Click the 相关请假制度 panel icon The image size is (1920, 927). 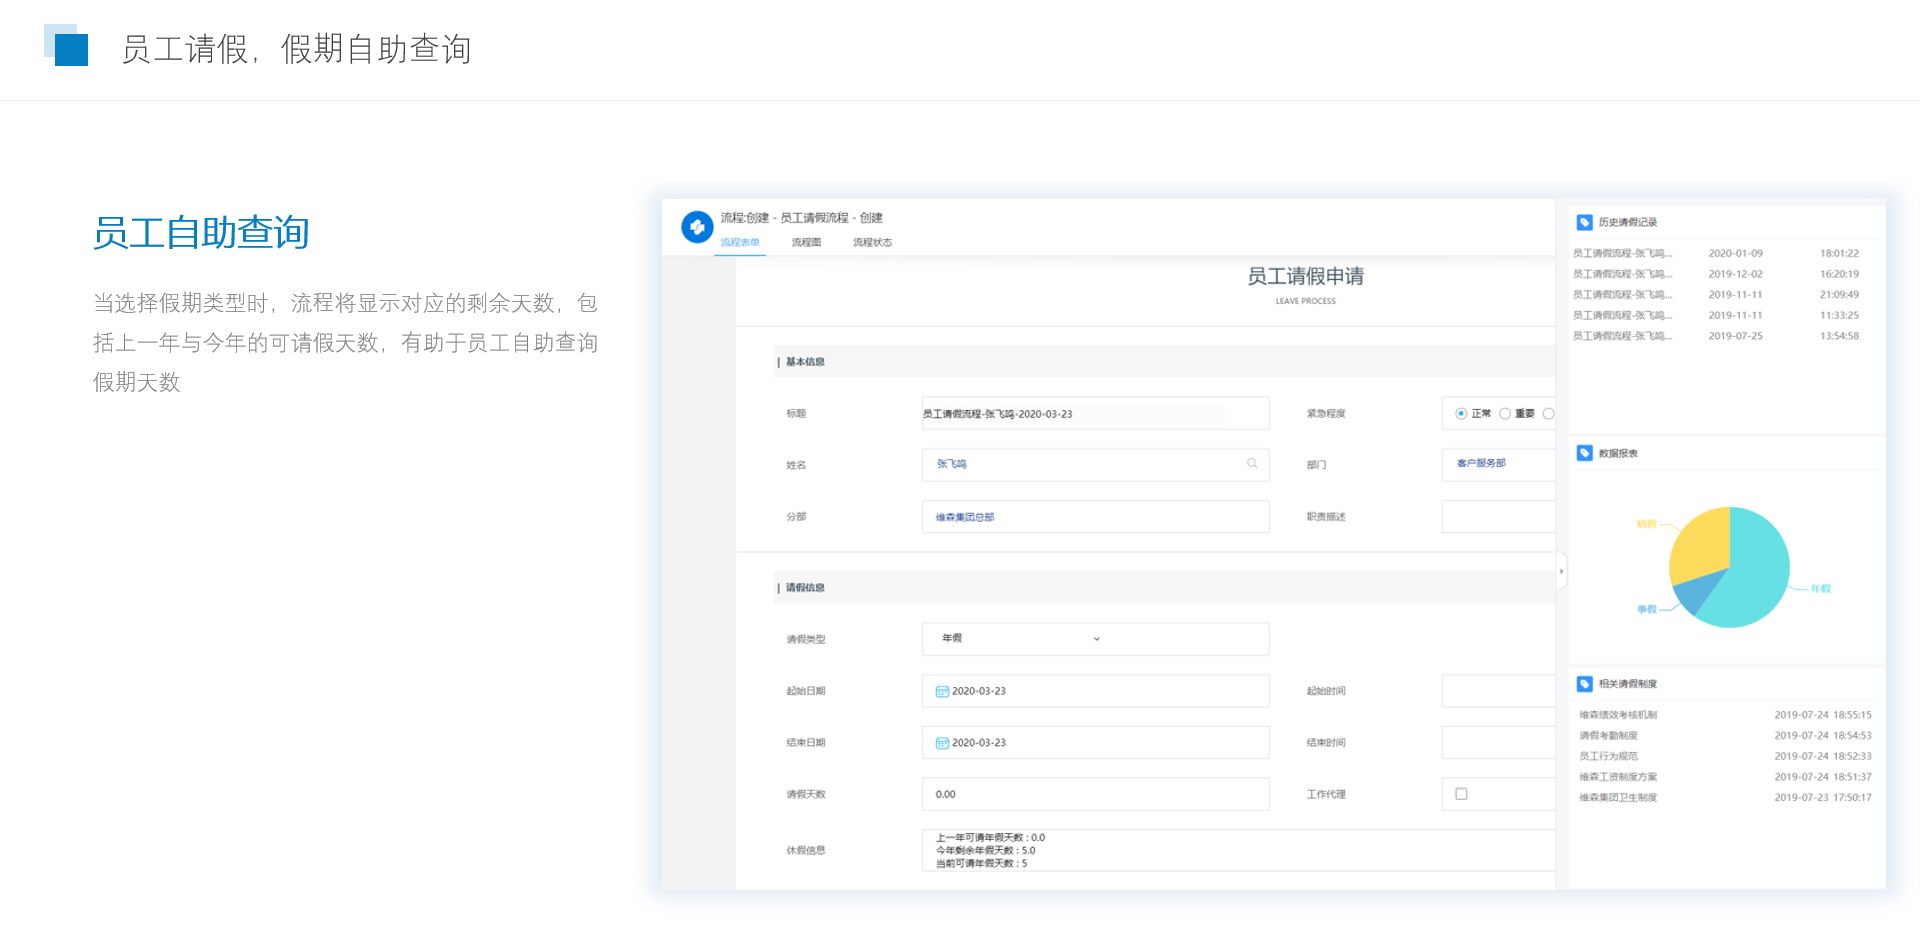tap(1584, 684)
